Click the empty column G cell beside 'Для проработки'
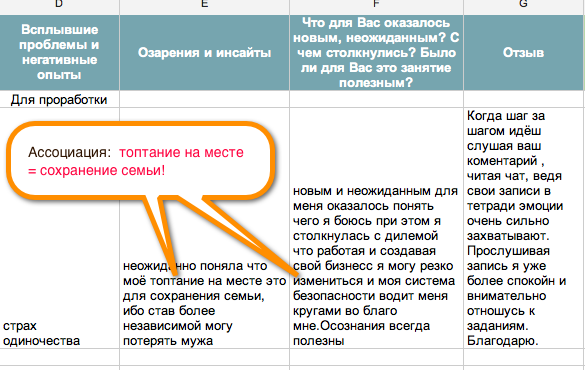 point(523,99)
